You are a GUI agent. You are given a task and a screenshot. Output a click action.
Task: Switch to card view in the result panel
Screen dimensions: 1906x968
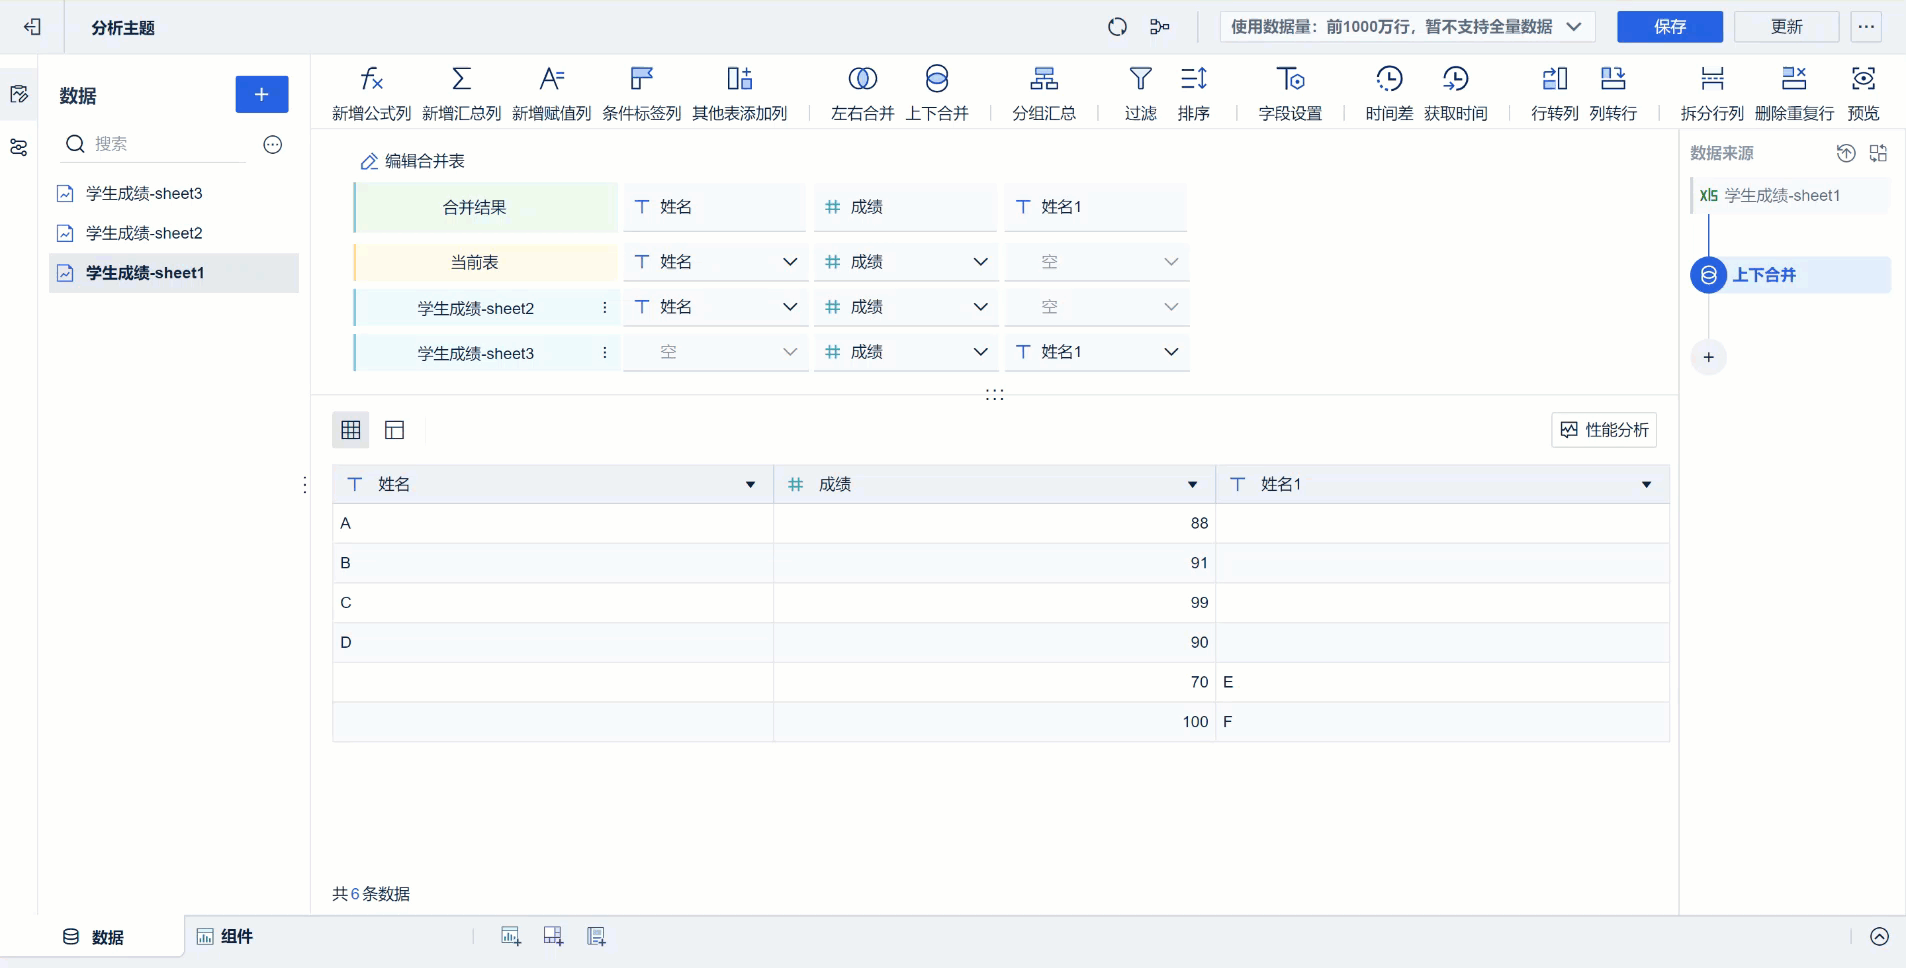click(x=394, y=429)
